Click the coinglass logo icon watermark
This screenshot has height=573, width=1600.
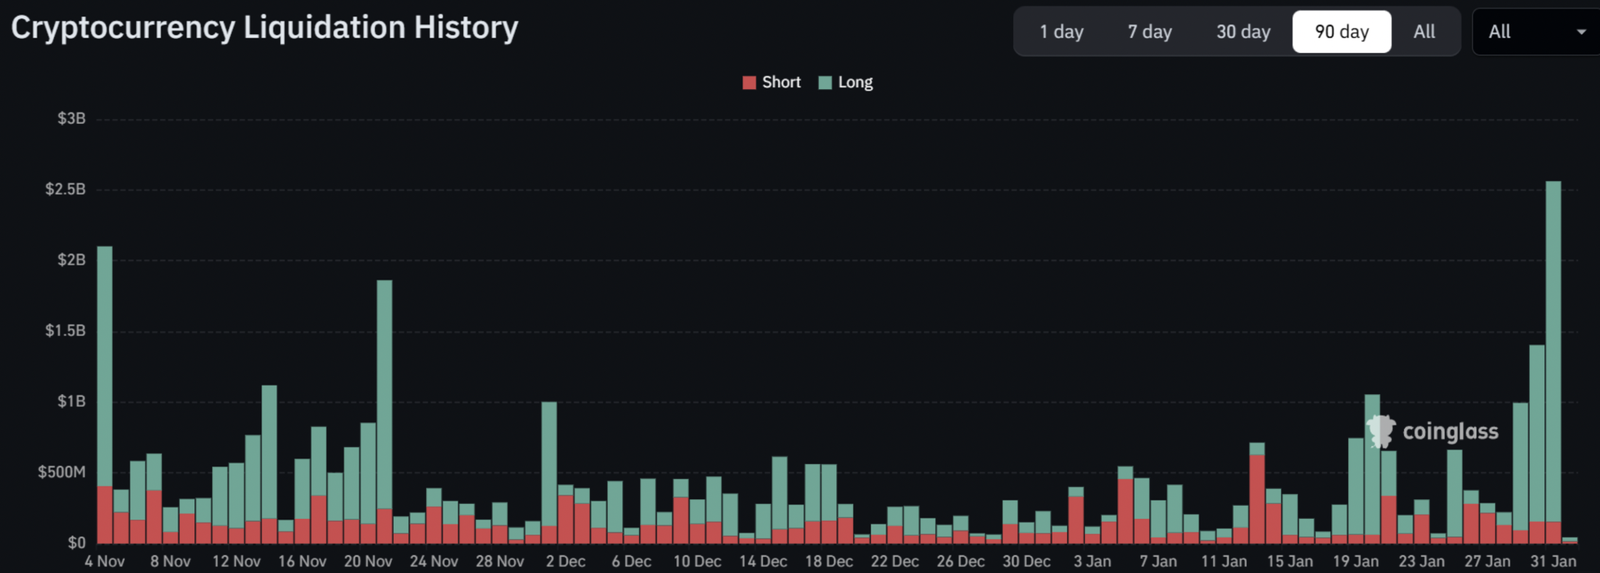tap(1381, 431)
